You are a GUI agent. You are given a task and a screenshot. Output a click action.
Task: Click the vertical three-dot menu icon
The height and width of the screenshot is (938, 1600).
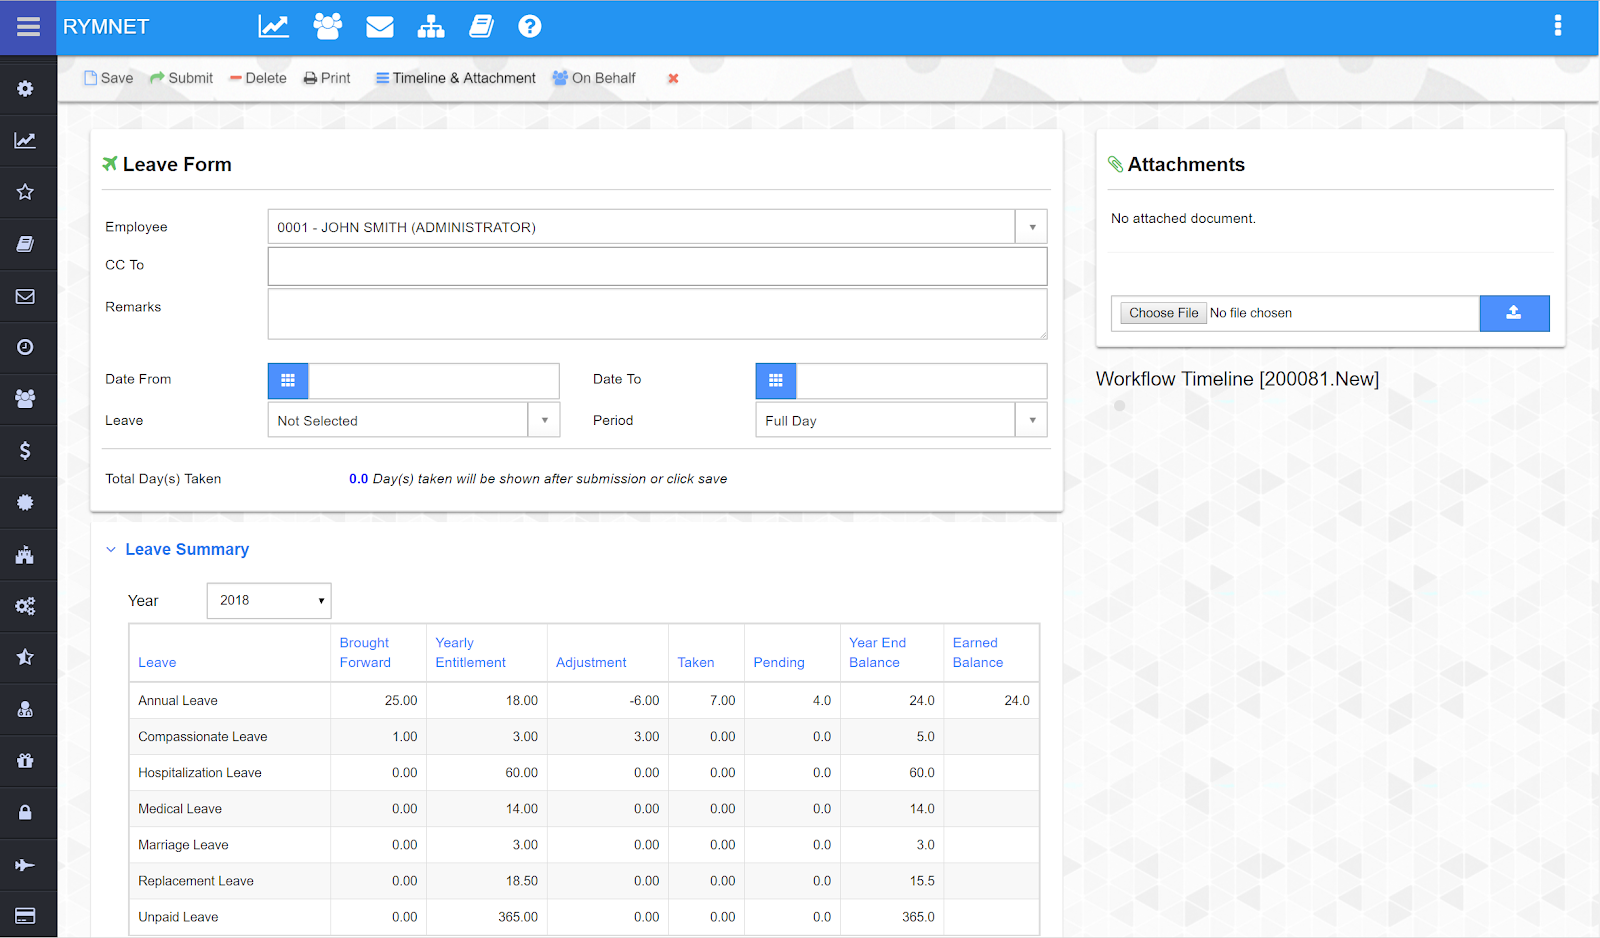(x=1557, y=26)
